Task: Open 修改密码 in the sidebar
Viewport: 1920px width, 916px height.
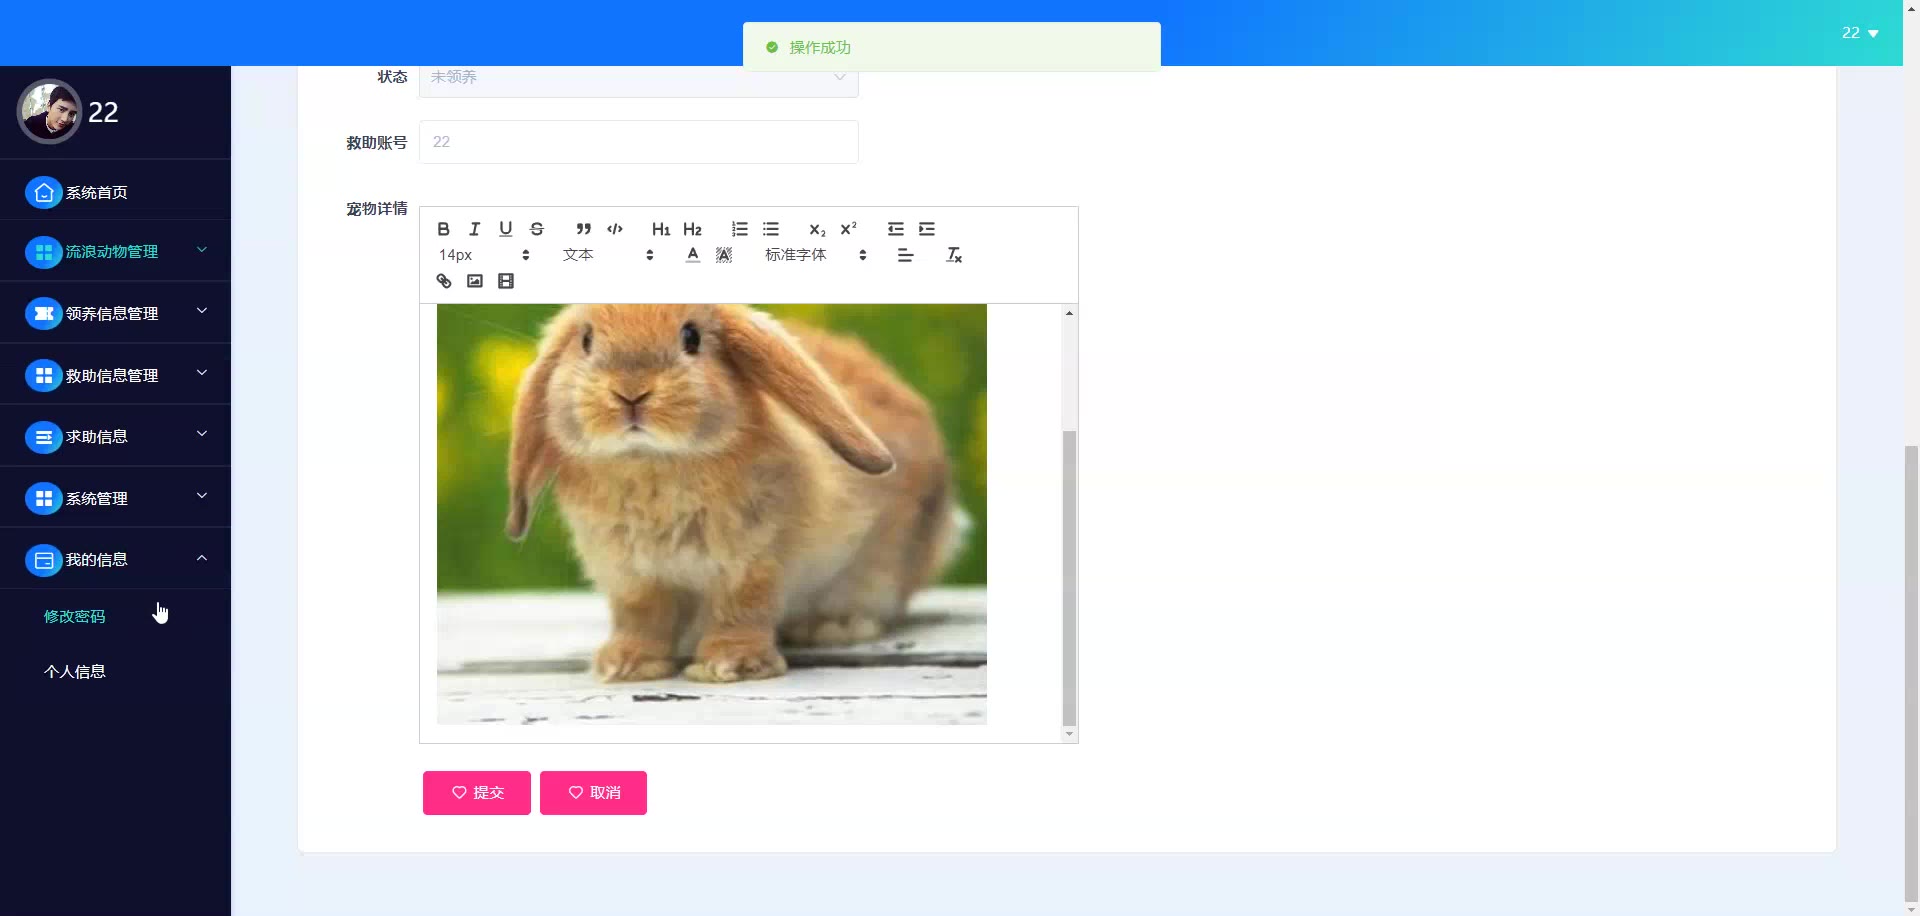Action: [x=75, y=617]
